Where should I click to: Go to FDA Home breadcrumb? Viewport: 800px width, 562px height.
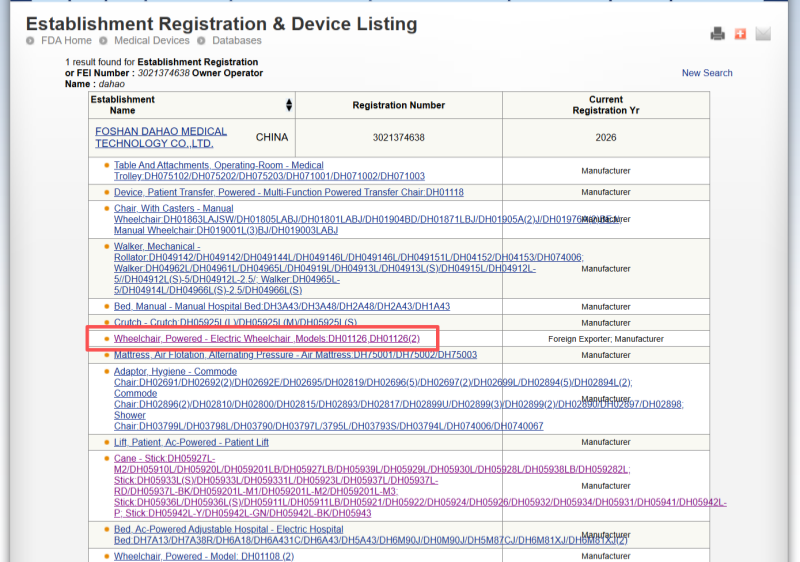coord(66,41)
